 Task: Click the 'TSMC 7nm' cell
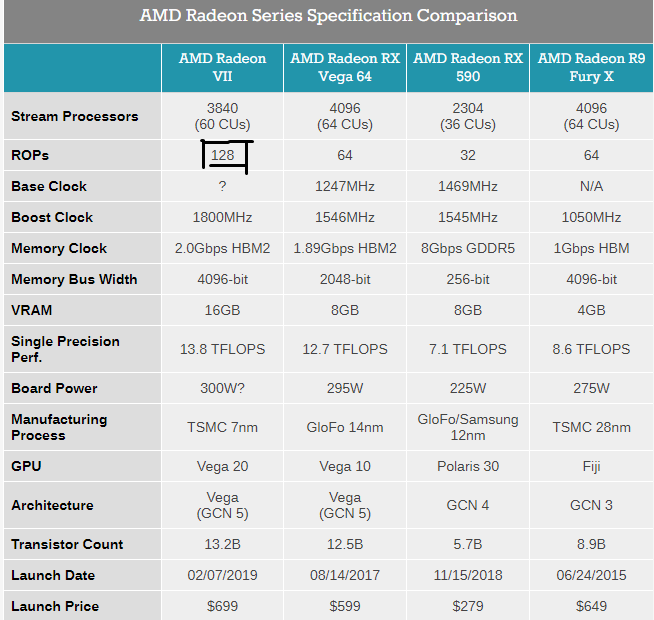(x=222, y=427)
